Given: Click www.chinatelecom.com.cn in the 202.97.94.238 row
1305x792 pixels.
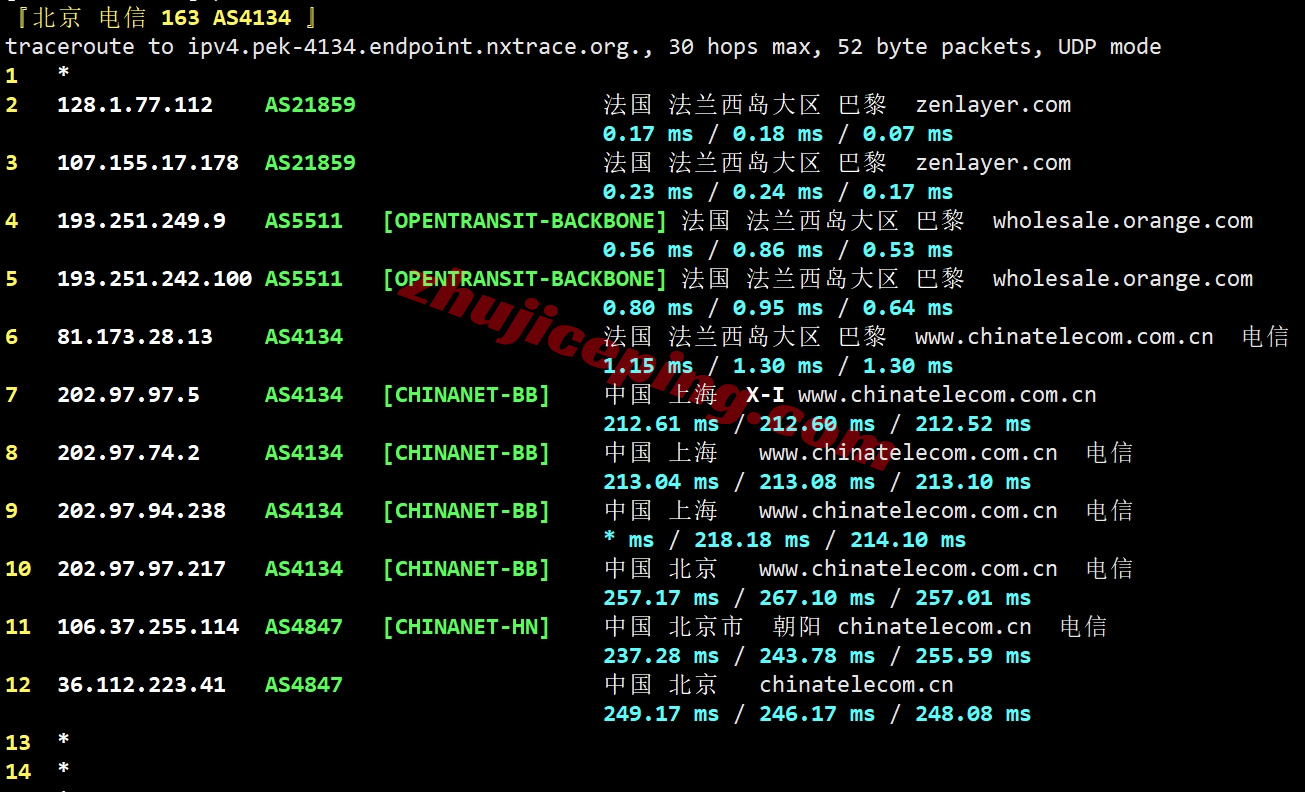Looking at the screenshot, I should (x=908, y=511).
